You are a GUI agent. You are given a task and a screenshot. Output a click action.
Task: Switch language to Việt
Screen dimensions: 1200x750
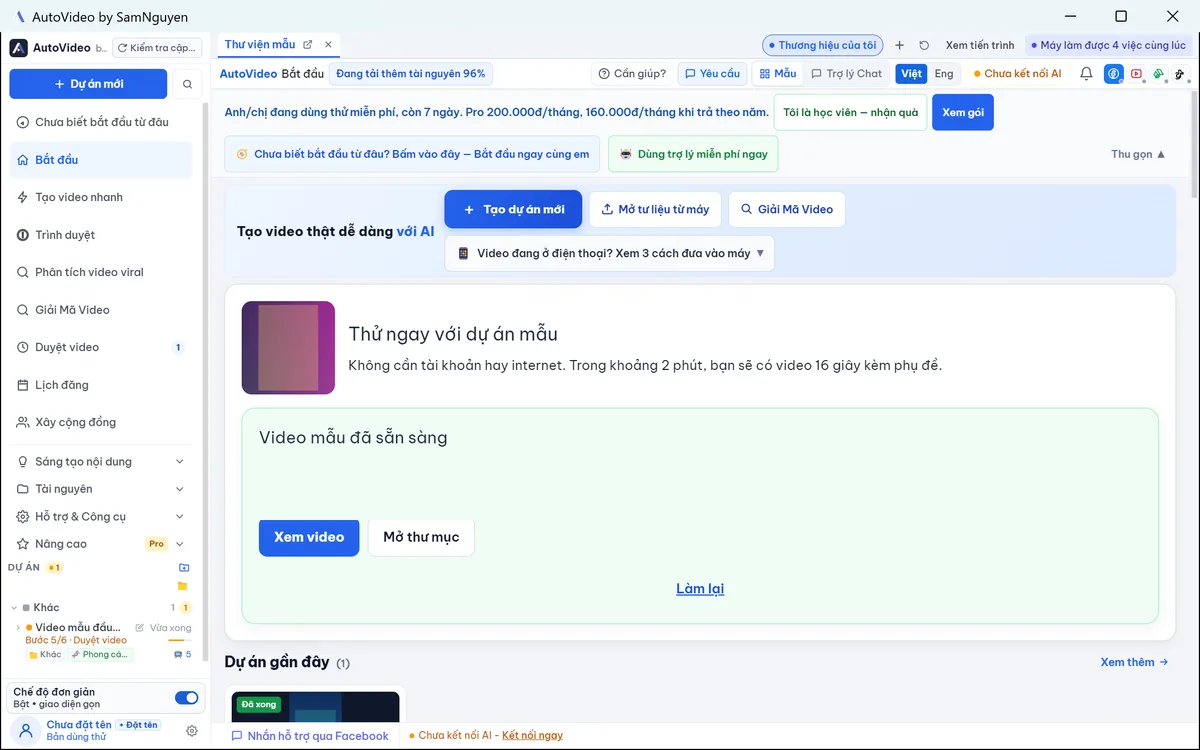pos(911,74)
